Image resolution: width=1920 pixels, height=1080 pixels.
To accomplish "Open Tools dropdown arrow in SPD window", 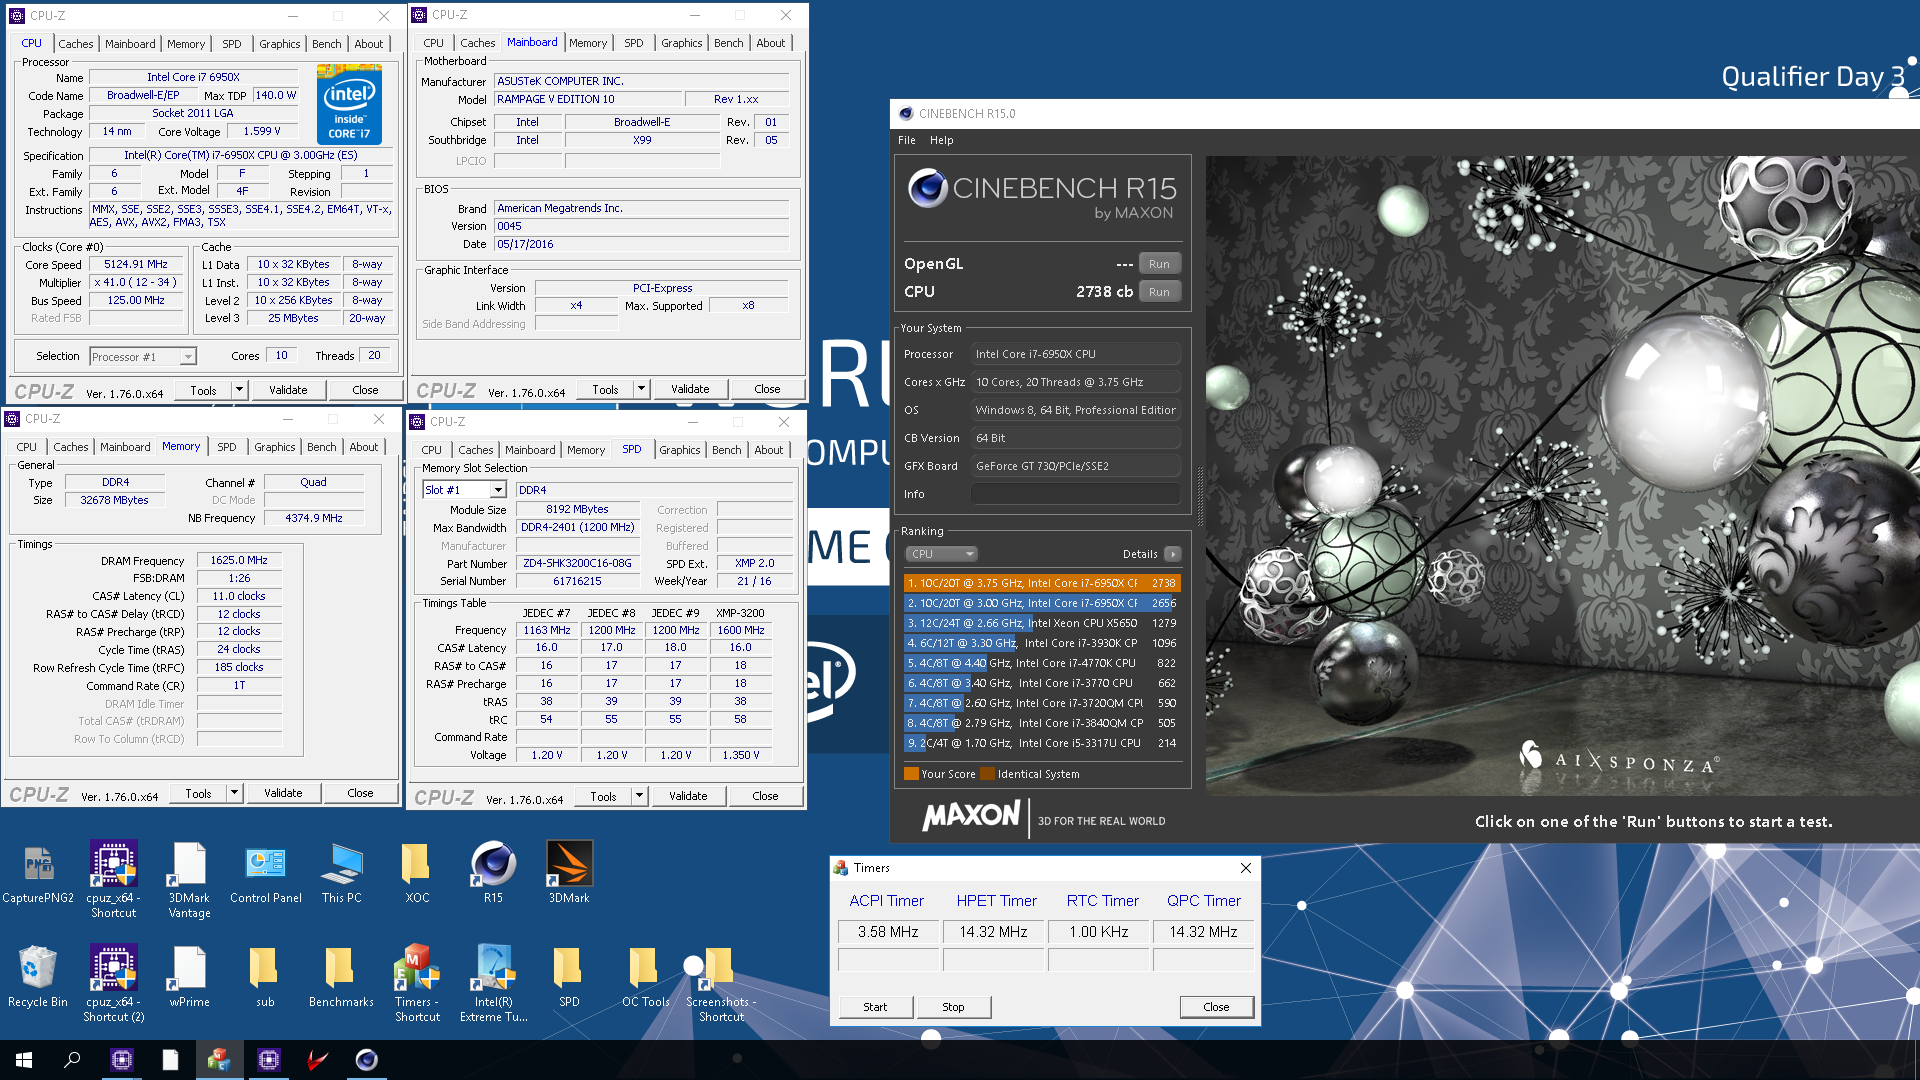I will pyautogui.click(x=639, y=796).
